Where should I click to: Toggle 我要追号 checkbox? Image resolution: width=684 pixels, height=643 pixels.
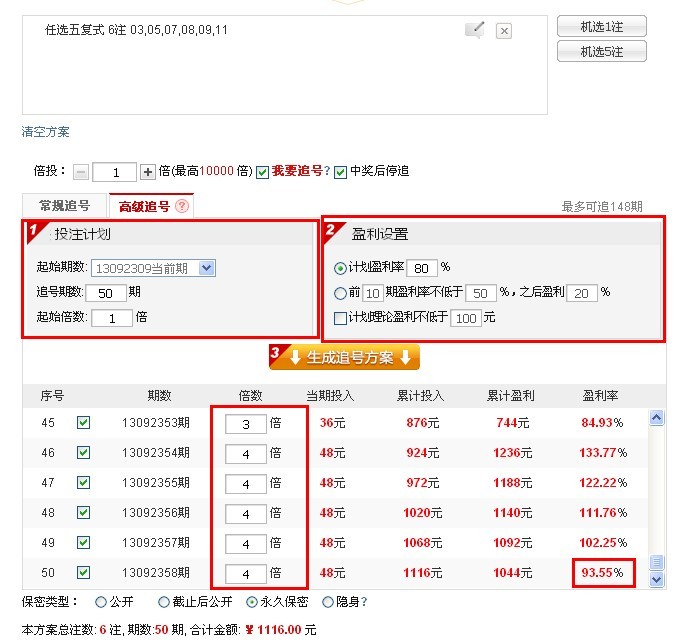coord(263,172)
